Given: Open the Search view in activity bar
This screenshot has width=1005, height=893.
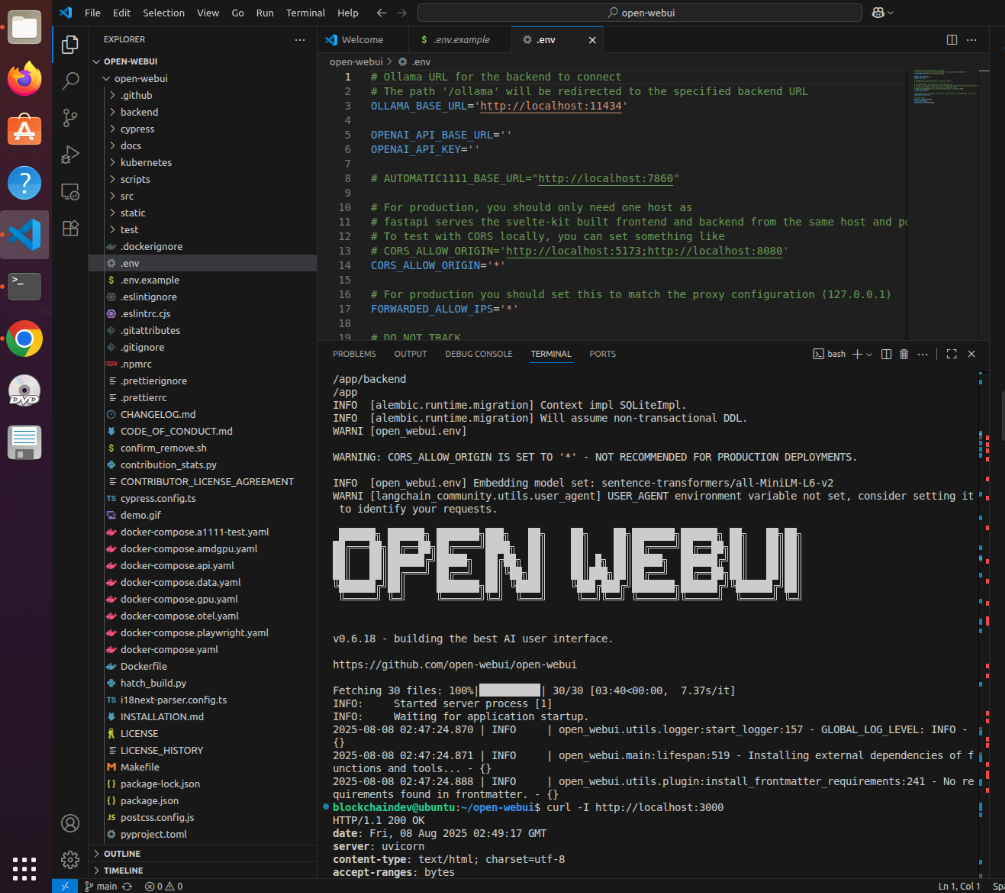Looking at the screenshot, I should (70, 81).
